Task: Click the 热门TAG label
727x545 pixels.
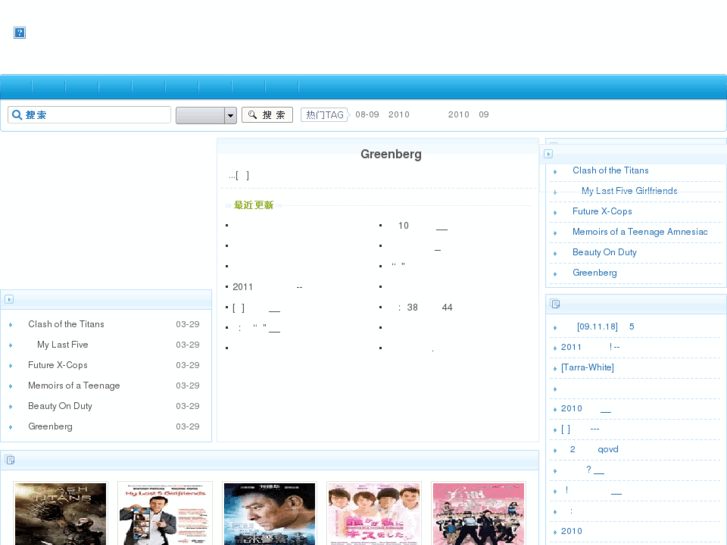Action: tap(325, 115)
